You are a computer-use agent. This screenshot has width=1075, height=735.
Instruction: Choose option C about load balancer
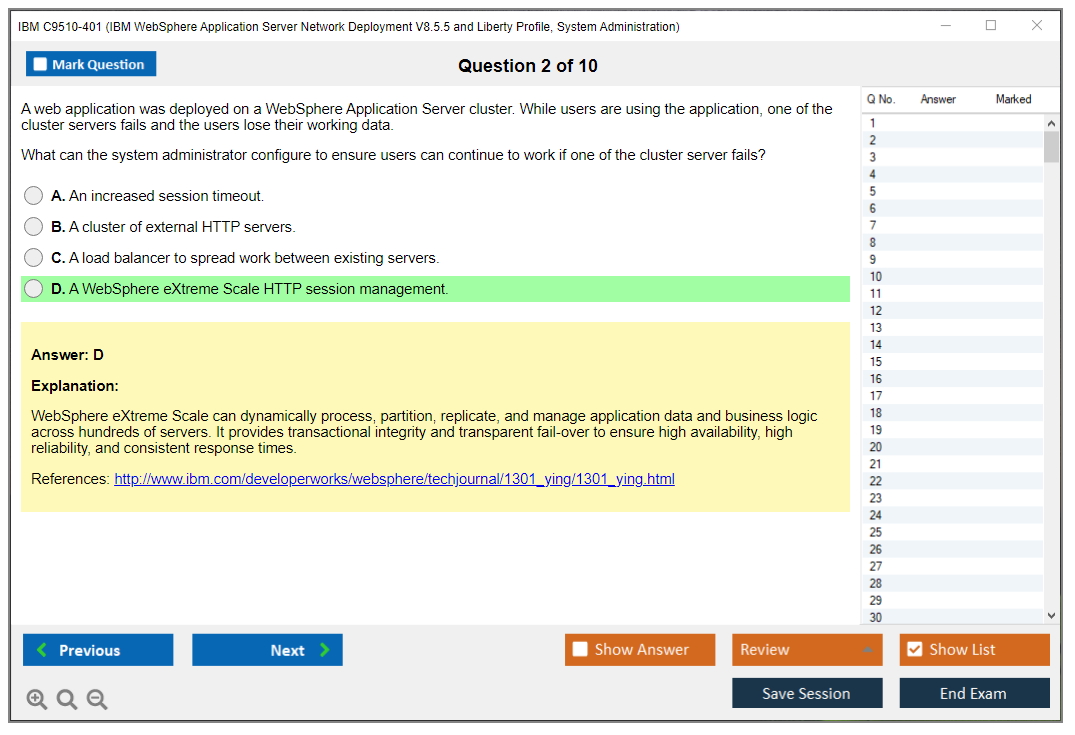click(34, 258)
